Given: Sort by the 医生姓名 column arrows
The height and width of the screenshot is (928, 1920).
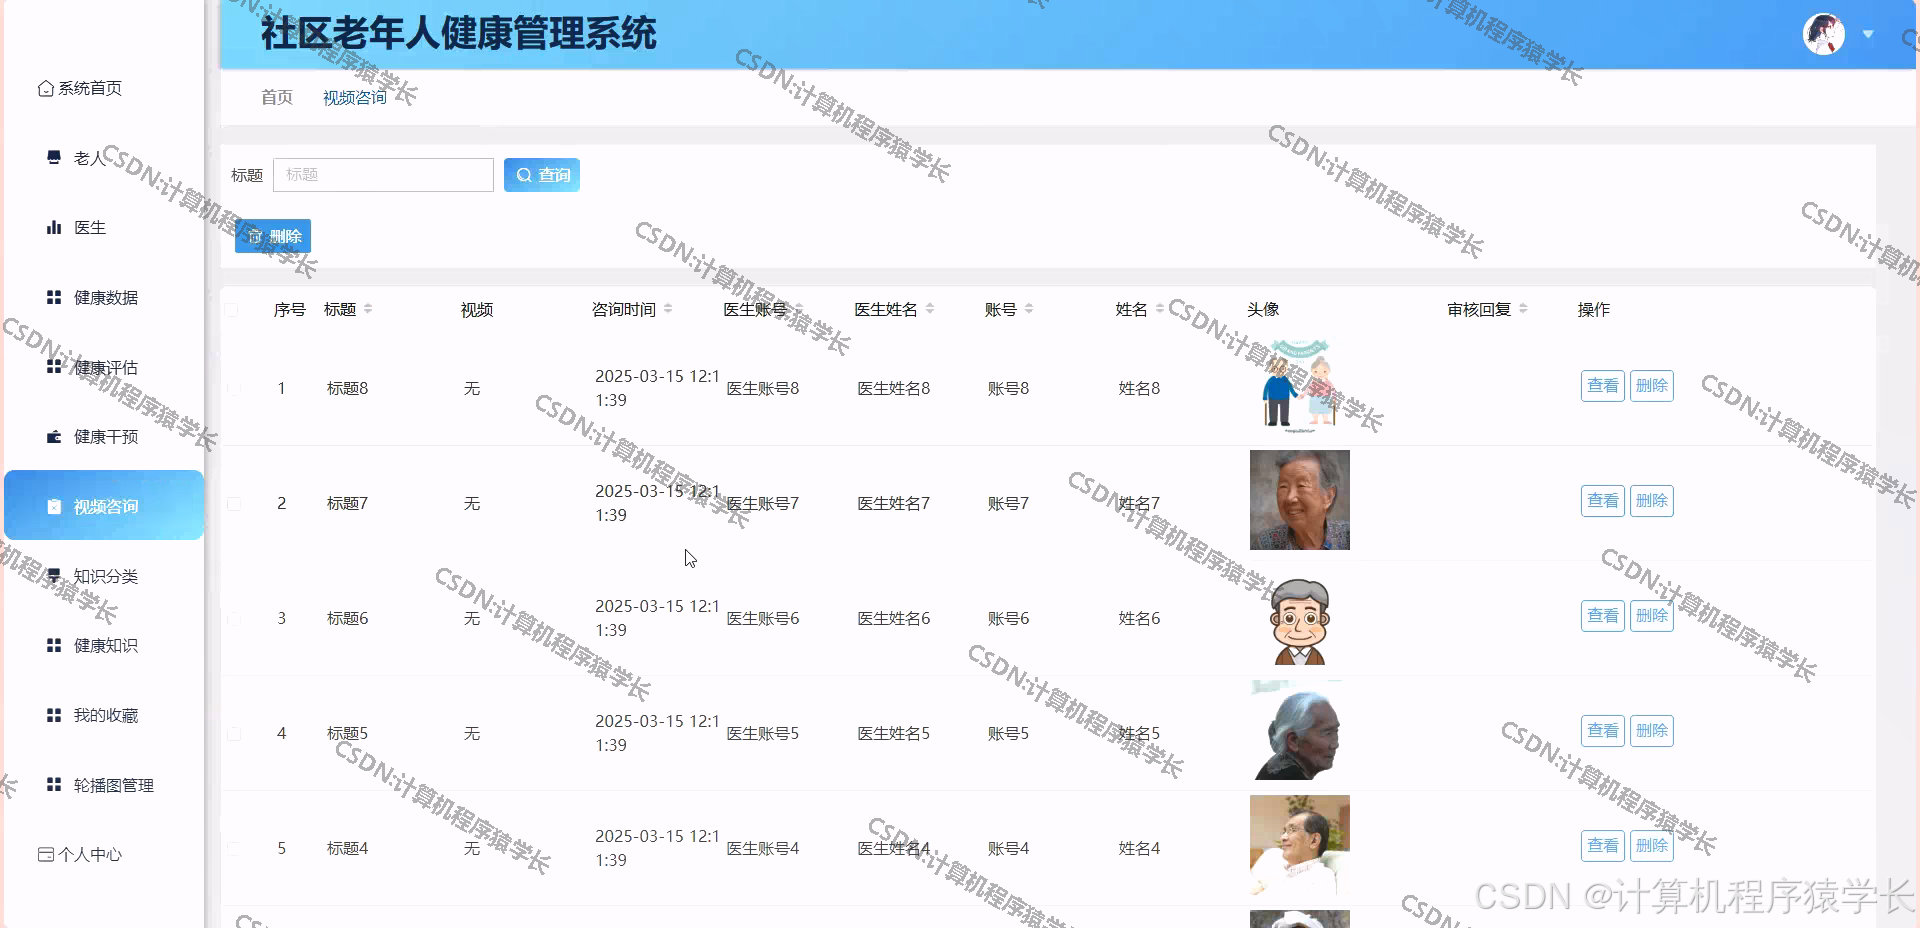Looking at the screenshot, I should click(x=930, y=309).
